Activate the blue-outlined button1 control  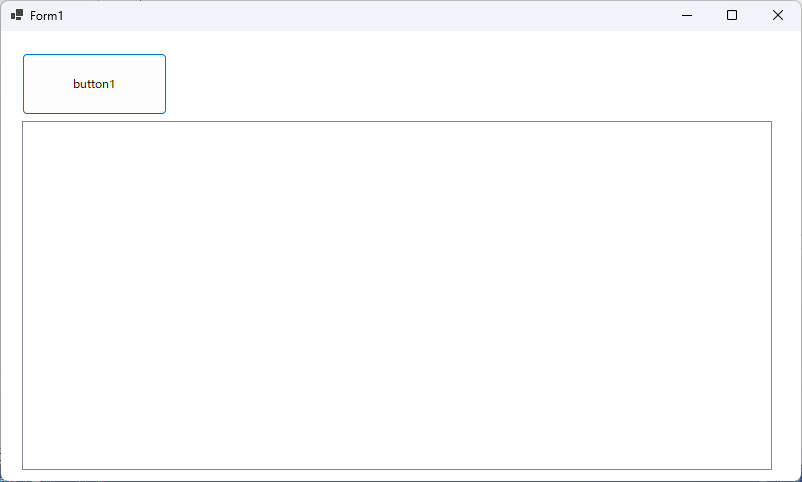95,84
